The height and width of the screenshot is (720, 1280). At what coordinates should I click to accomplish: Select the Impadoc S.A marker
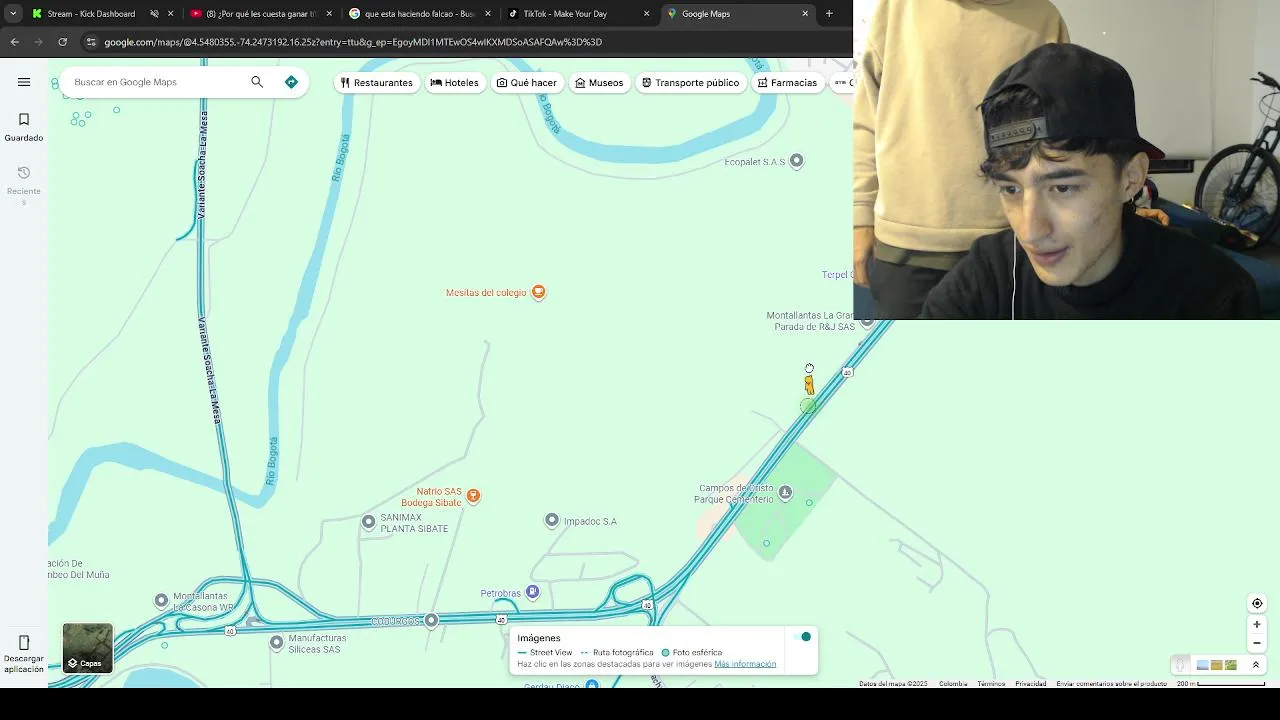552,520
